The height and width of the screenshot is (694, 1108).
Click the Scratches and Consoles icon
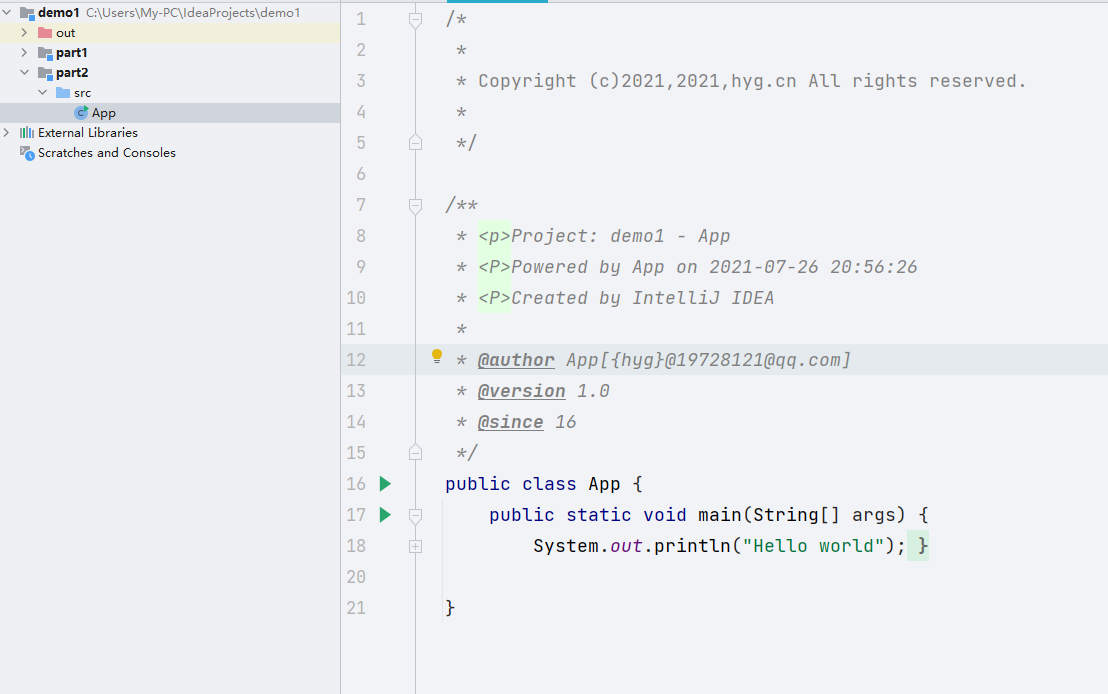27,153
